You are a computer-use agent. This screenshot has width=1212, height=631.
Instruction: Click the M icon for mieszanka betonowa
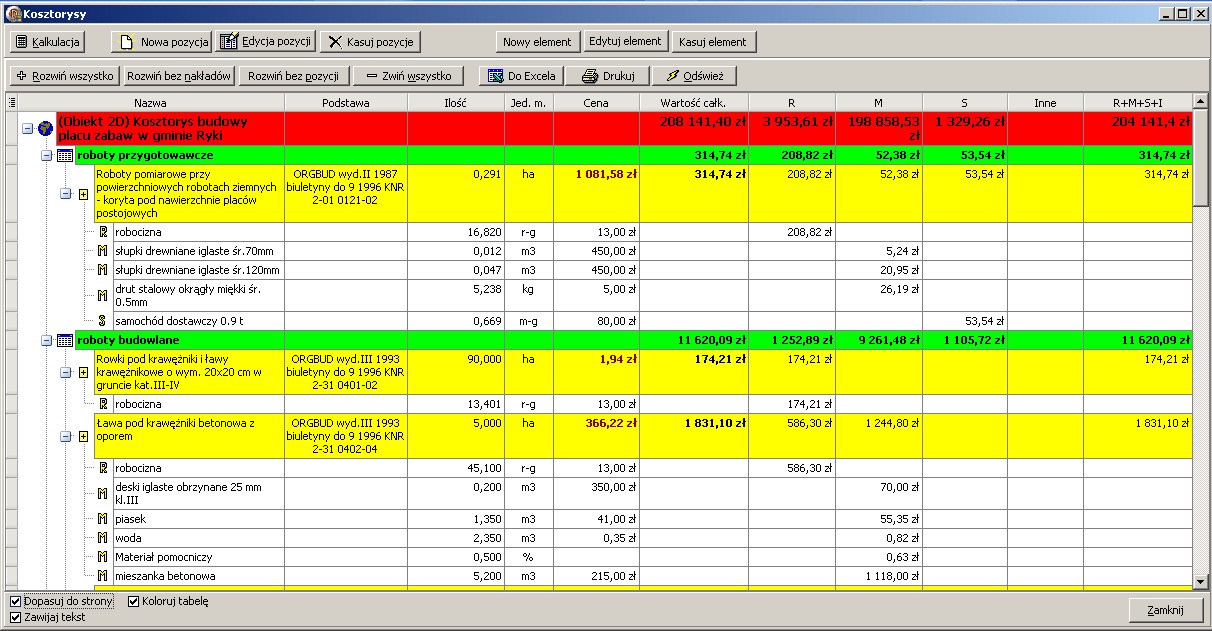click(x=103, y=576)
